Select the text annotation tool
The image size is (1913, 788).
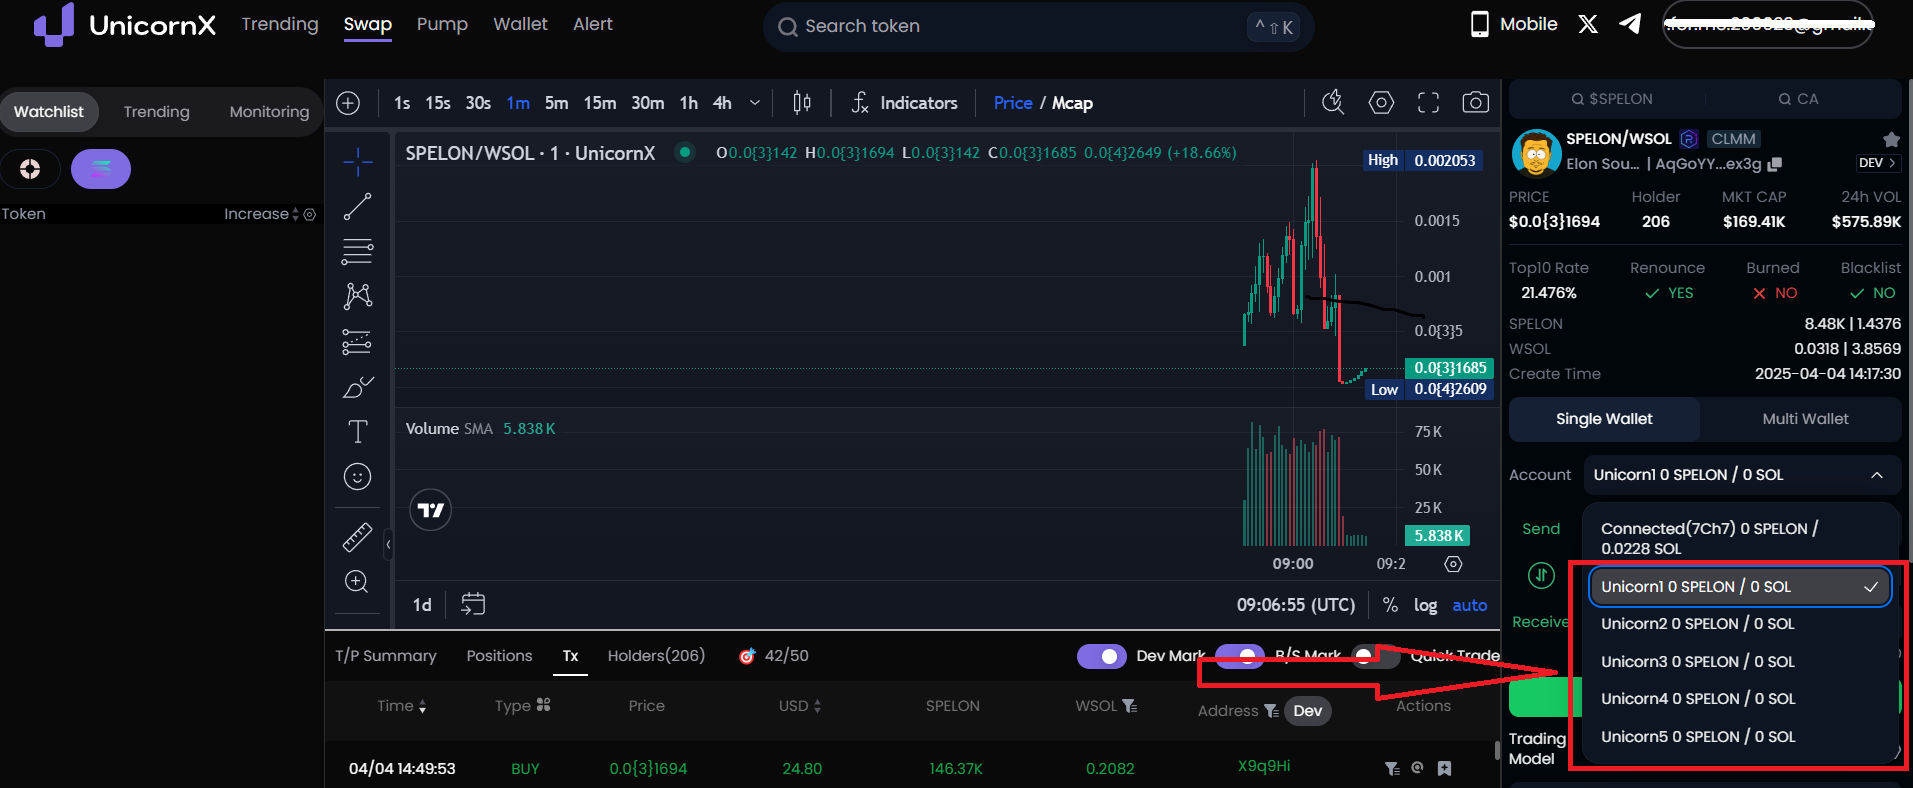(x=357, y=431)
